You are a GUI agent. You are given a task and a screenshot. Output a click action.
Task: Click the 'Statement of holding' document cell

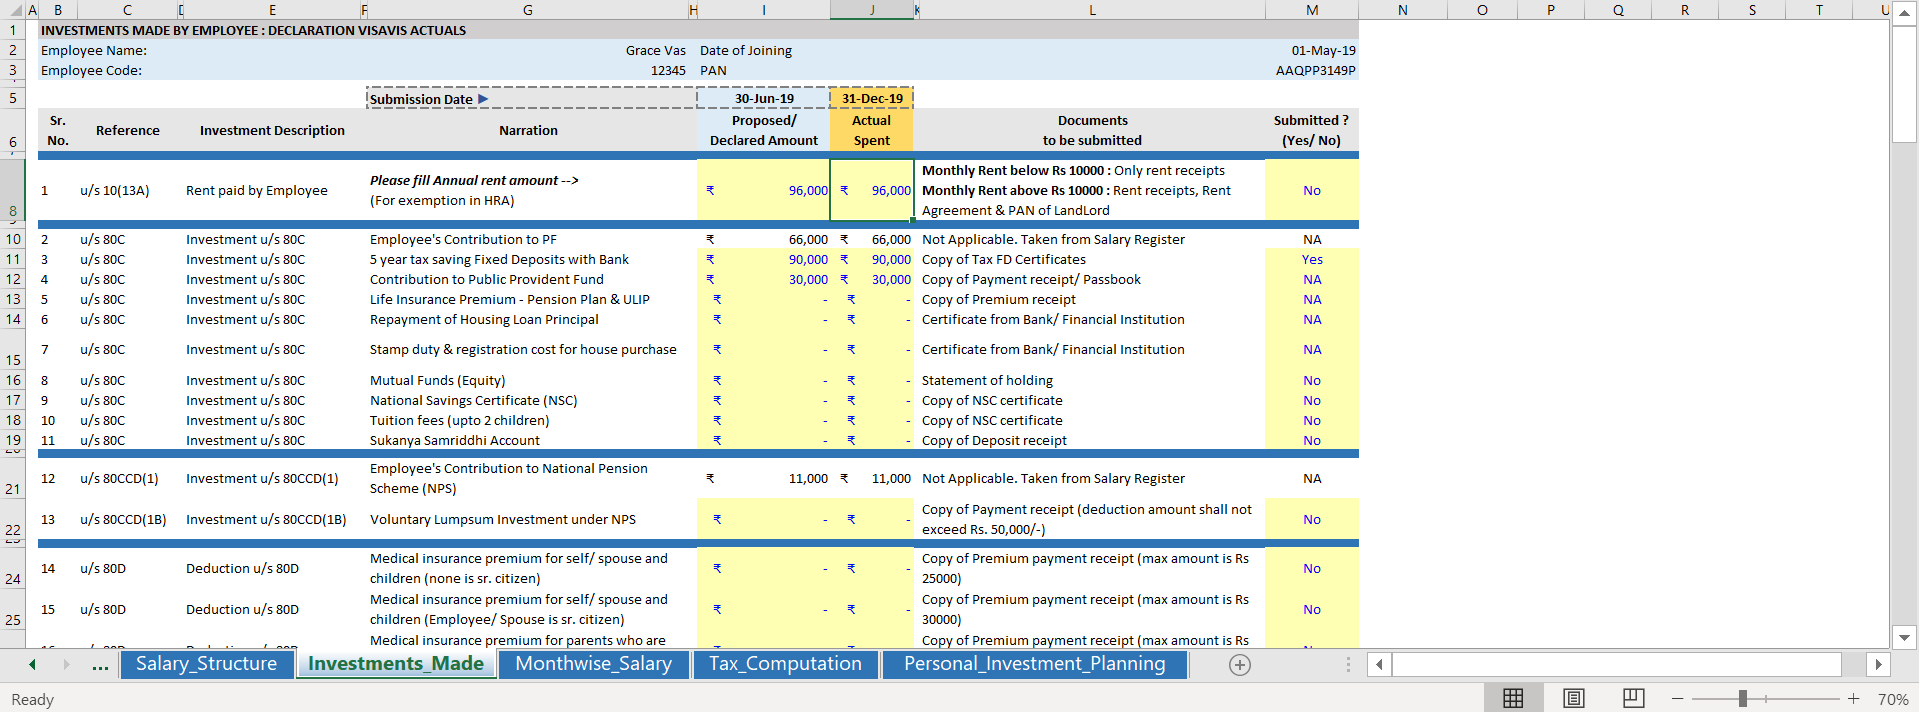(x=1092, y=380)
